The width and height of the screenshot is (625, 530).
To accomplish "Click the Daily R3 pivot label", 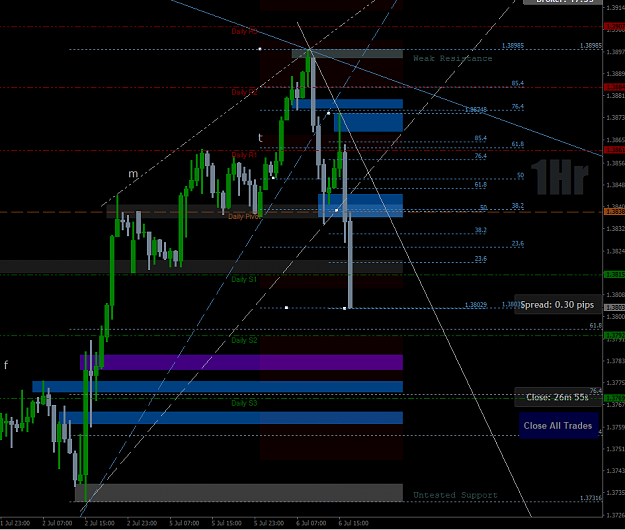I will tap(244, 31).
